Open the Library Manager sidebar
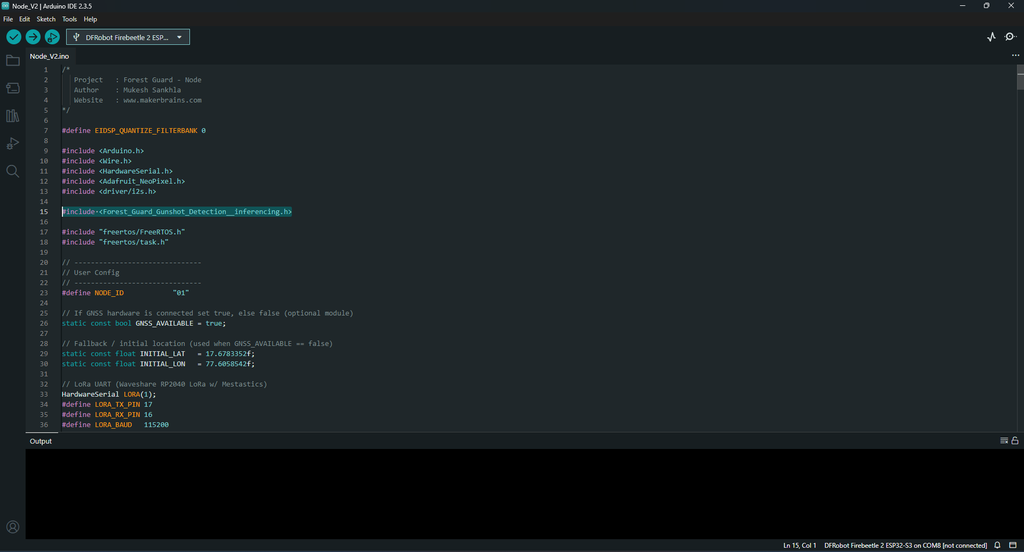Image resolution: width=1024 pixels, height=552 pixels. 12,116
